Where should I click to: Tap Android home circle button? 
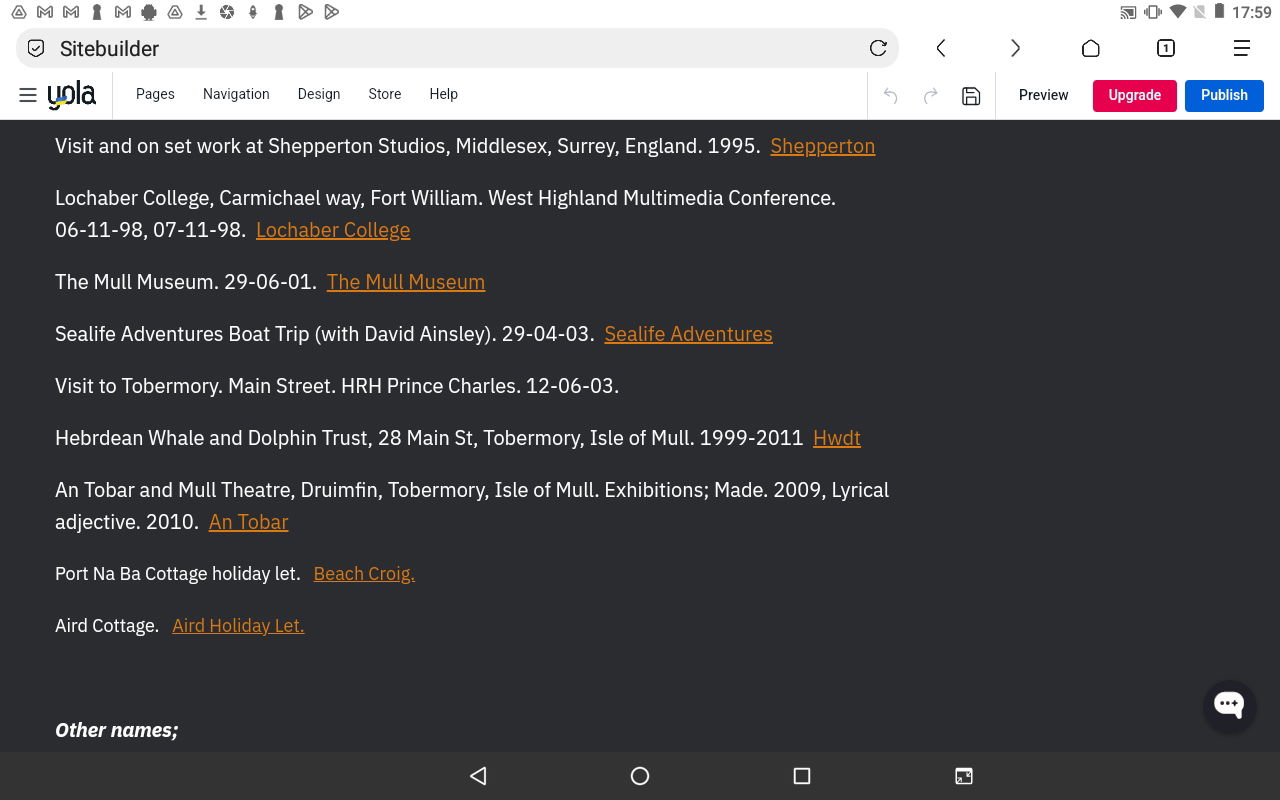640,776
